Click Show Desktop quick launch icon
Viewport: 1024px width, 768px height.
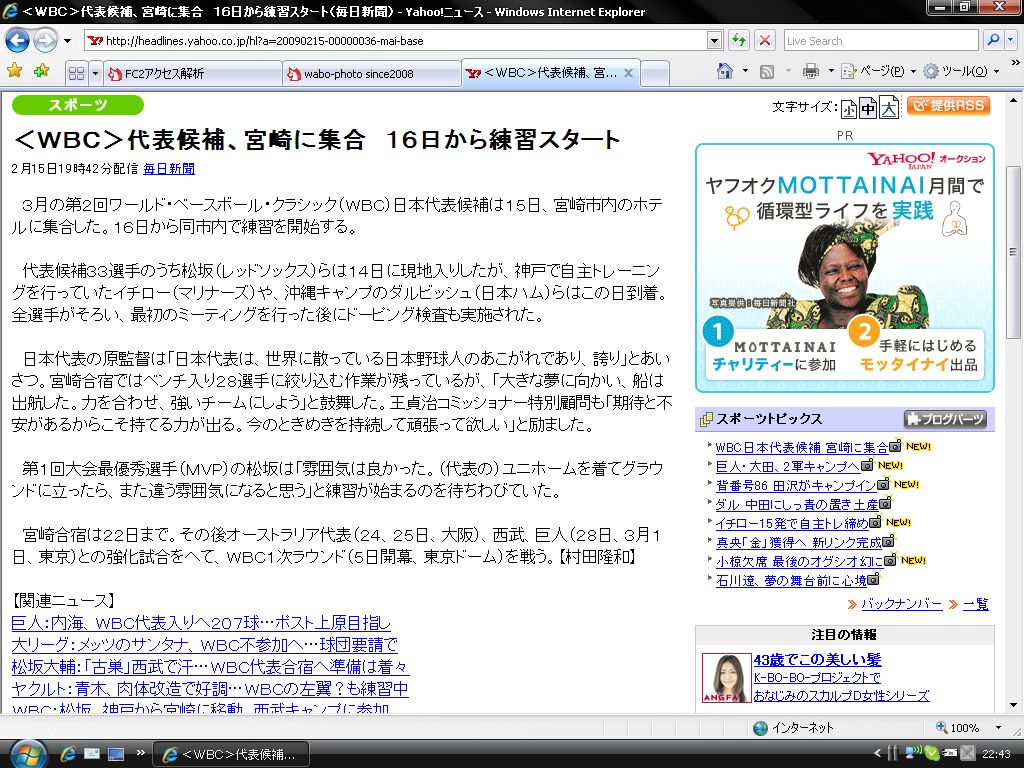tap(116, 754)
